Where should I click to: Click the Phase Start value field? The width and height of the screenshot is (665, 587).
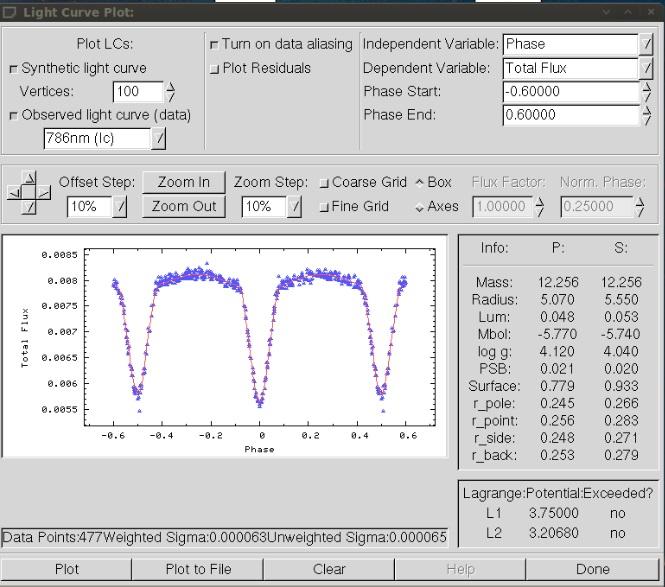(571, 92)
